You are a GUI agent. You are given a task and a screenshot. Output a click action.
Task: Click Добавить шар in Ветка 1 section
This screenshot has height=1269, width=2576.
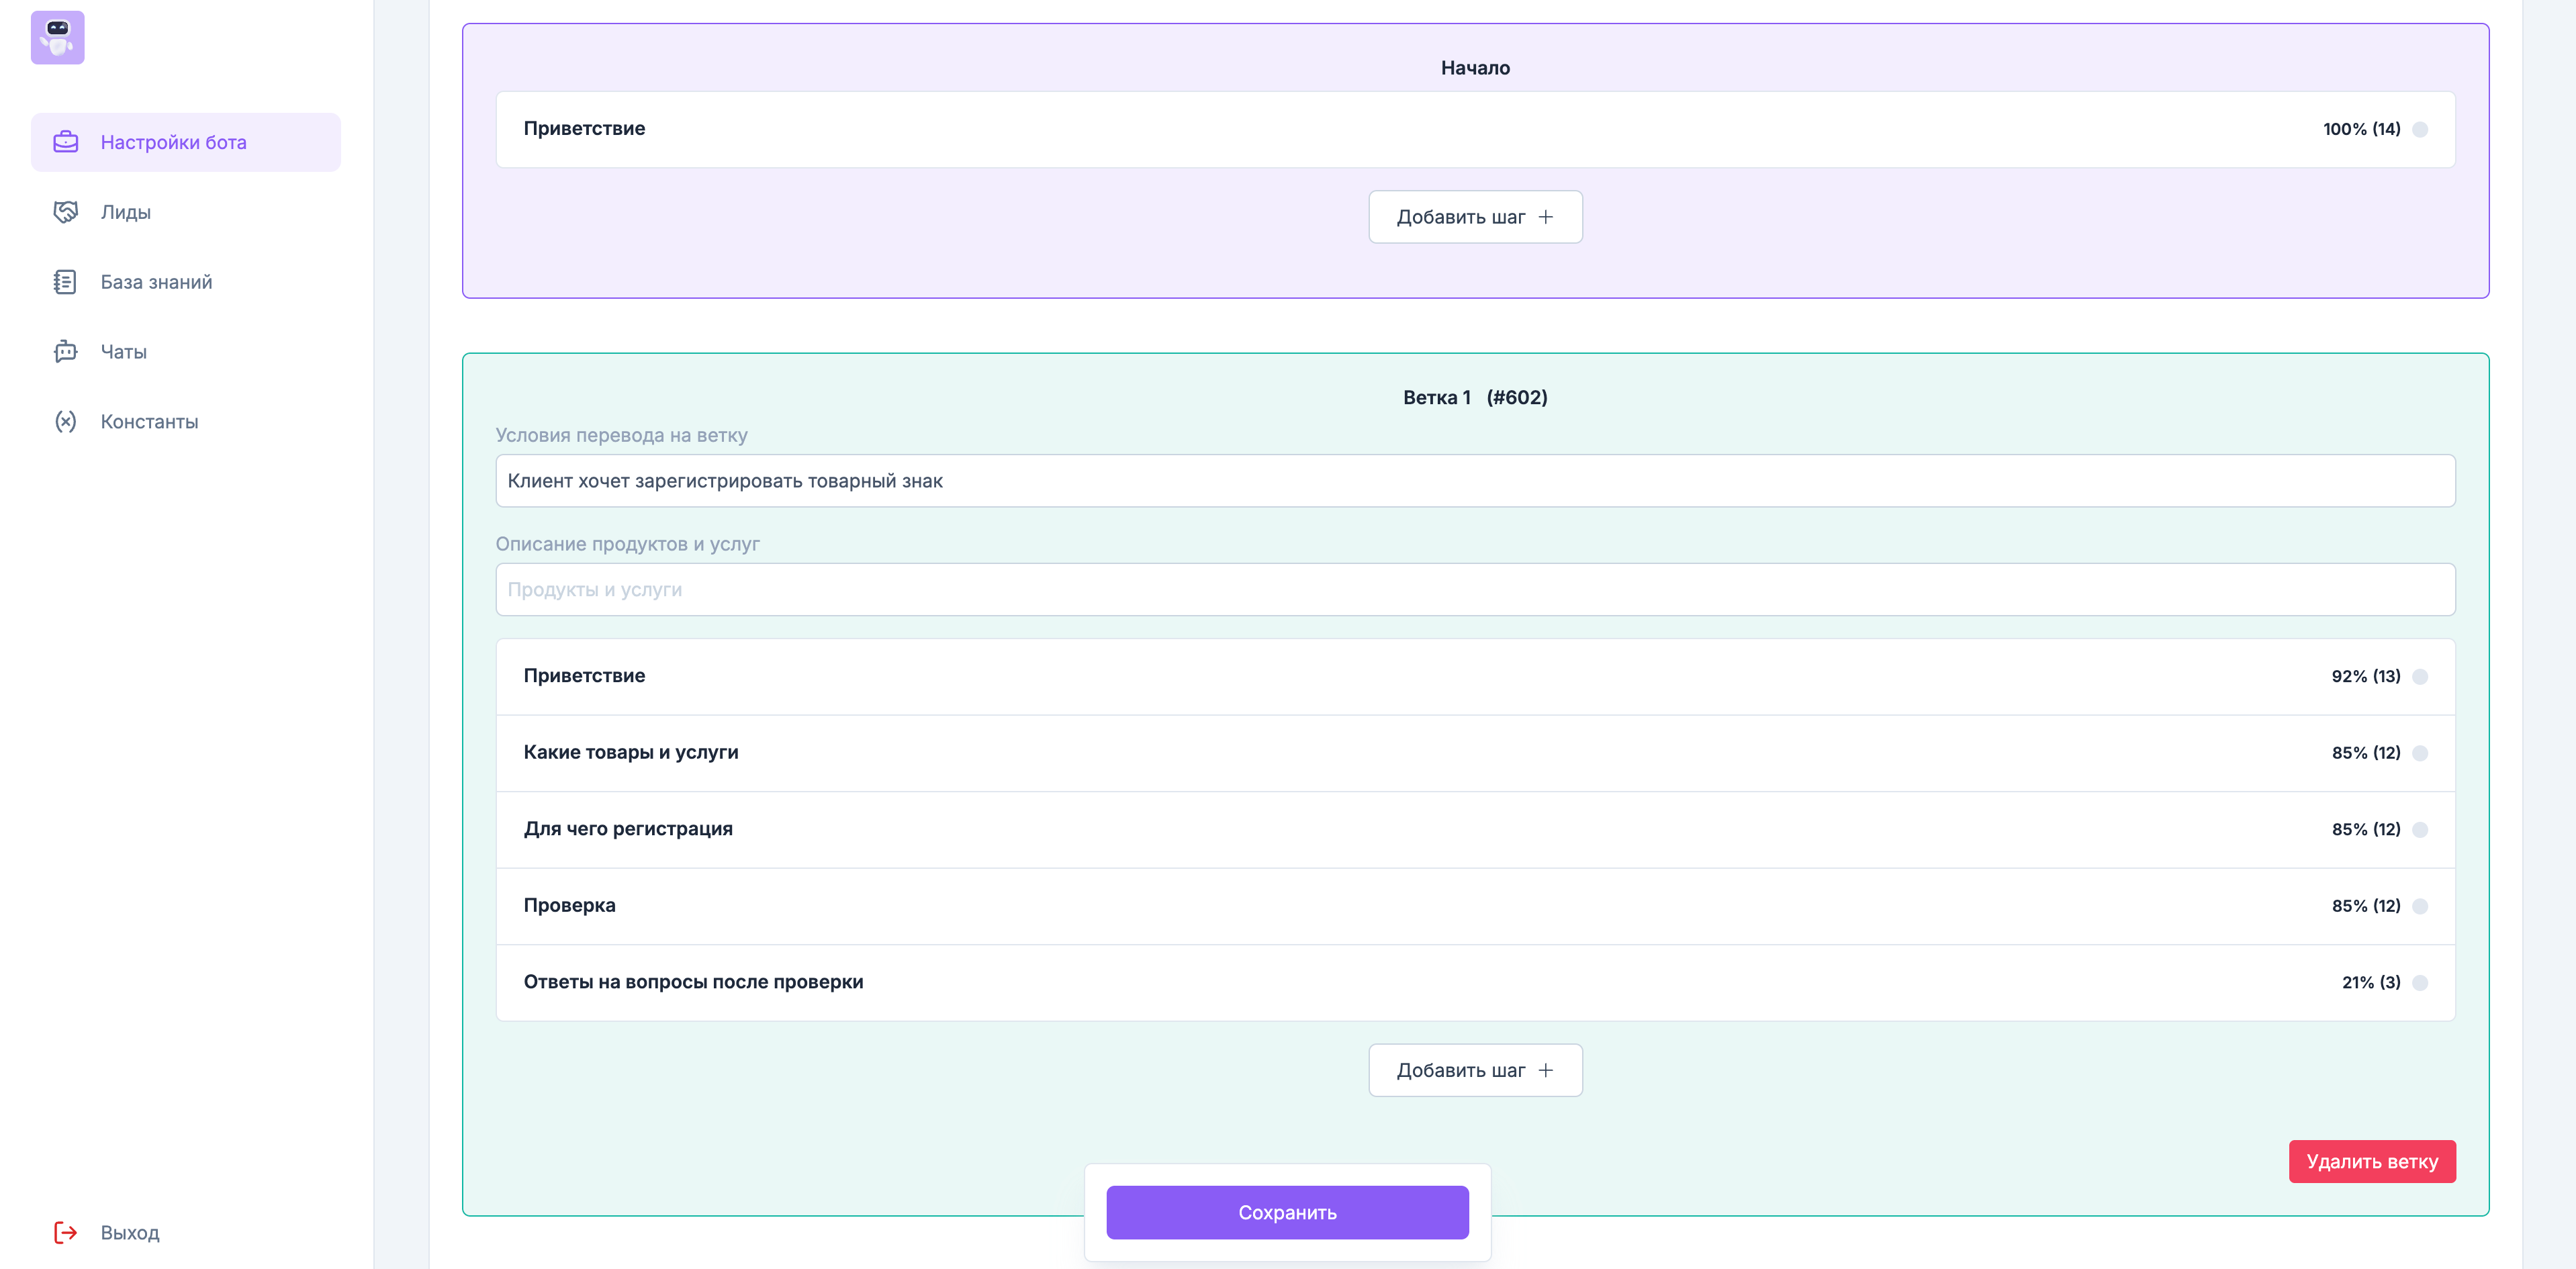pos(1474,1070)
